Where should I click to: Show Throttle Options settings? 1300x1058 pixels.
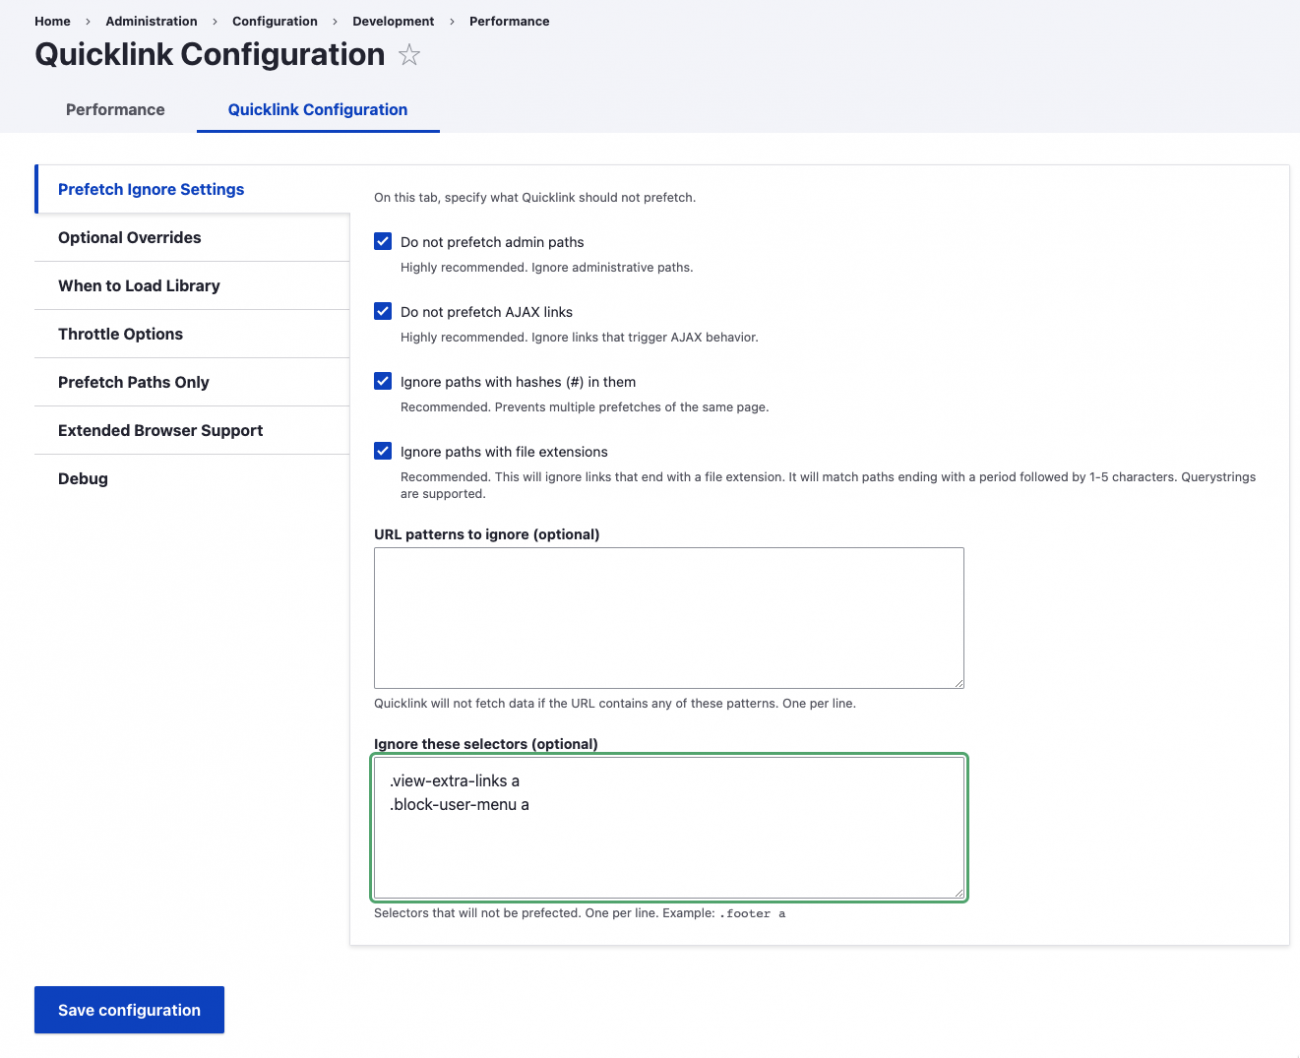[192, 334]
